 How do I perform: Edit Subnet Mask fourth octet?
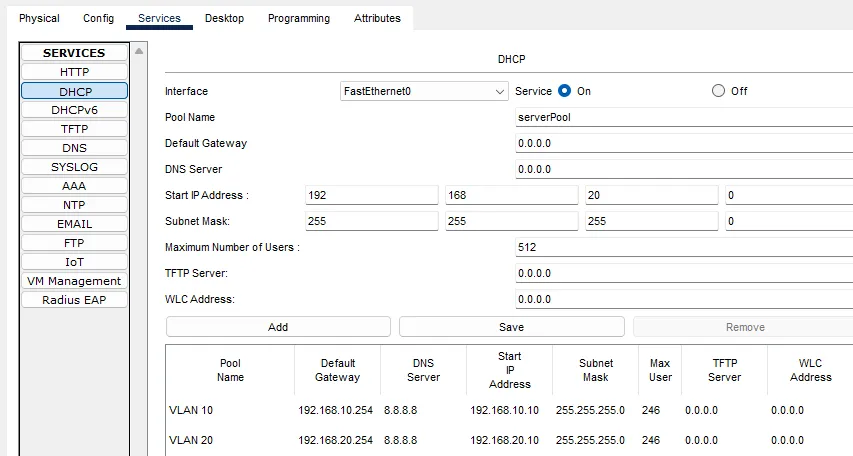pos(789,221)
